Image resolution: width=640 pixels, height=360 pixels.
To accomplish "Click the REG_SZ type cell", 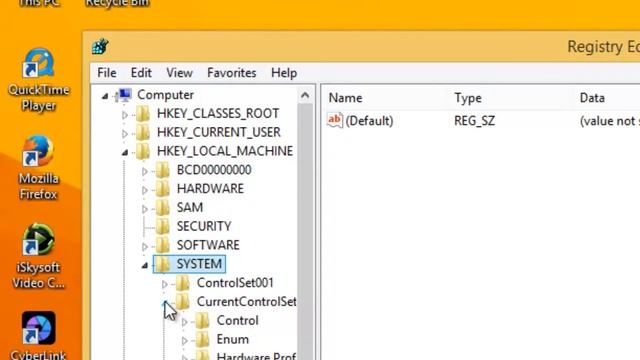I will [474, 121].
